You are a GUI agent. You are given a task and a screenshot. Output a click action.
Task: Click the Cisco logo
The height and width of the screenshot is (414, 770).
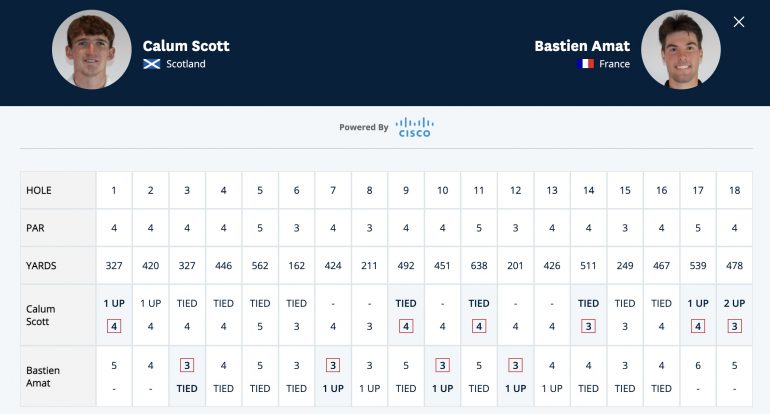(414, 127)
